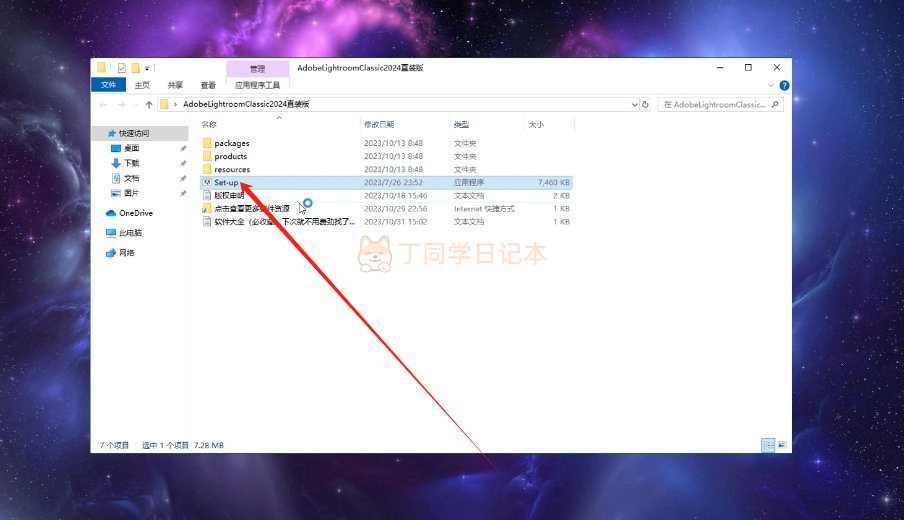Go back with the Back arrow
This screenshot has width=904, height=520.
[x=103, y=104]
